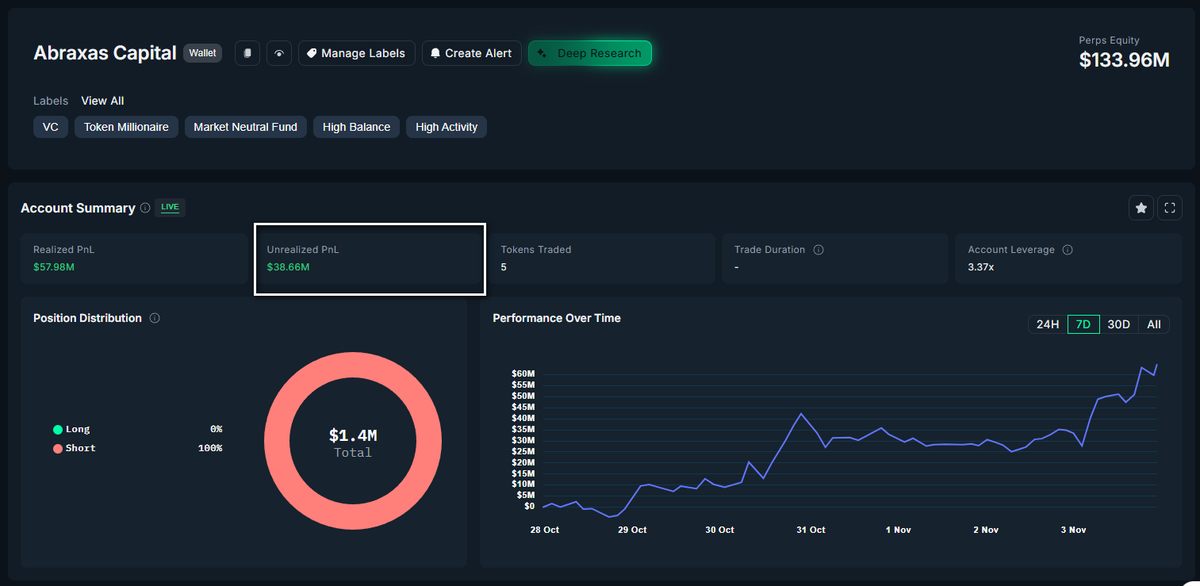The height and width of the screenshot is (586, 1200).
Task: Click the info icon next to Trade Duration
Action: tap(820, 249)
